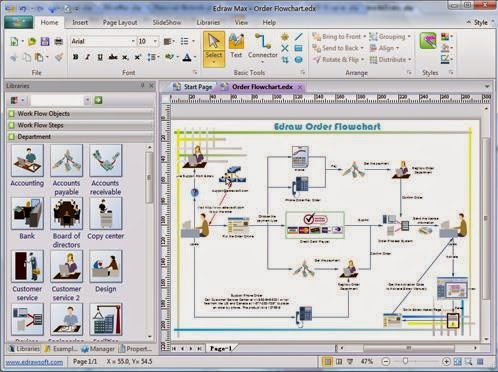498x372 pixels.
Task: Open the www.edrawsoft.com link
Action: pyautogui.click(x=34, y=362)
